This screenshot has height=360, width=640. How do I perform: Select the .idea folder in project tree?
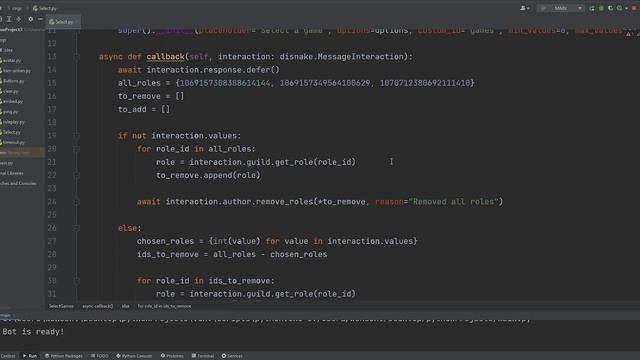click(x=7, y=50)
